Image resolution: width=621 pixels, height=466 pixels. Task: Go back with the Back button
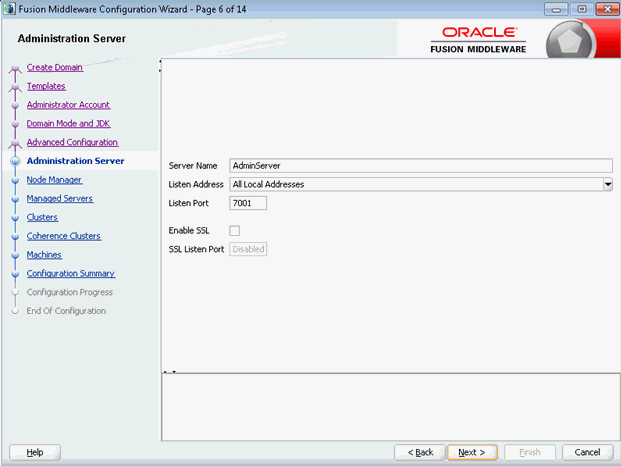coord(420,452)
